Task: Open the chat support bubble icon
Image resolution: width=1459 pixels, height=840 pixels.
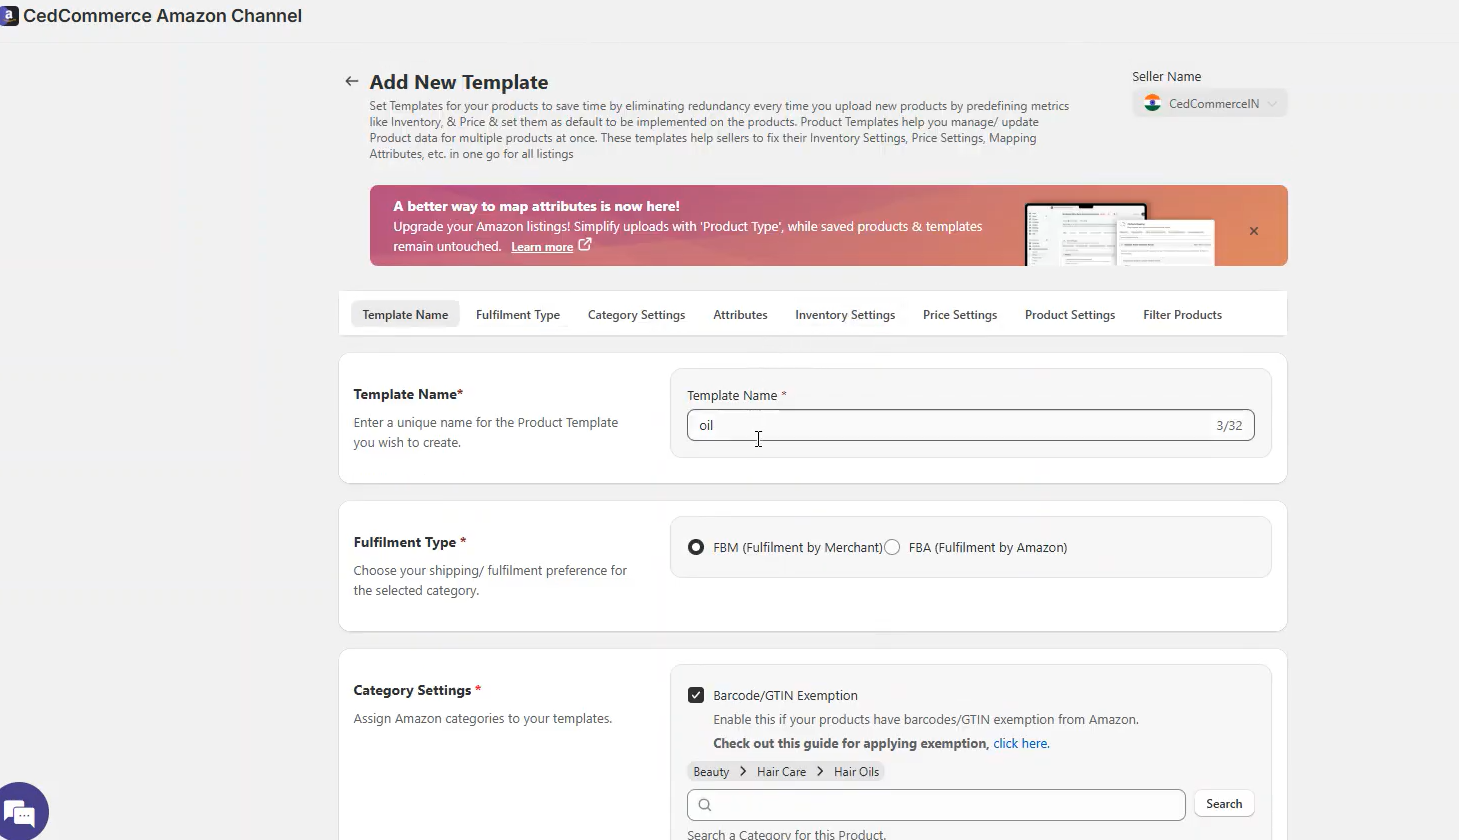Action: coord(21,811)
